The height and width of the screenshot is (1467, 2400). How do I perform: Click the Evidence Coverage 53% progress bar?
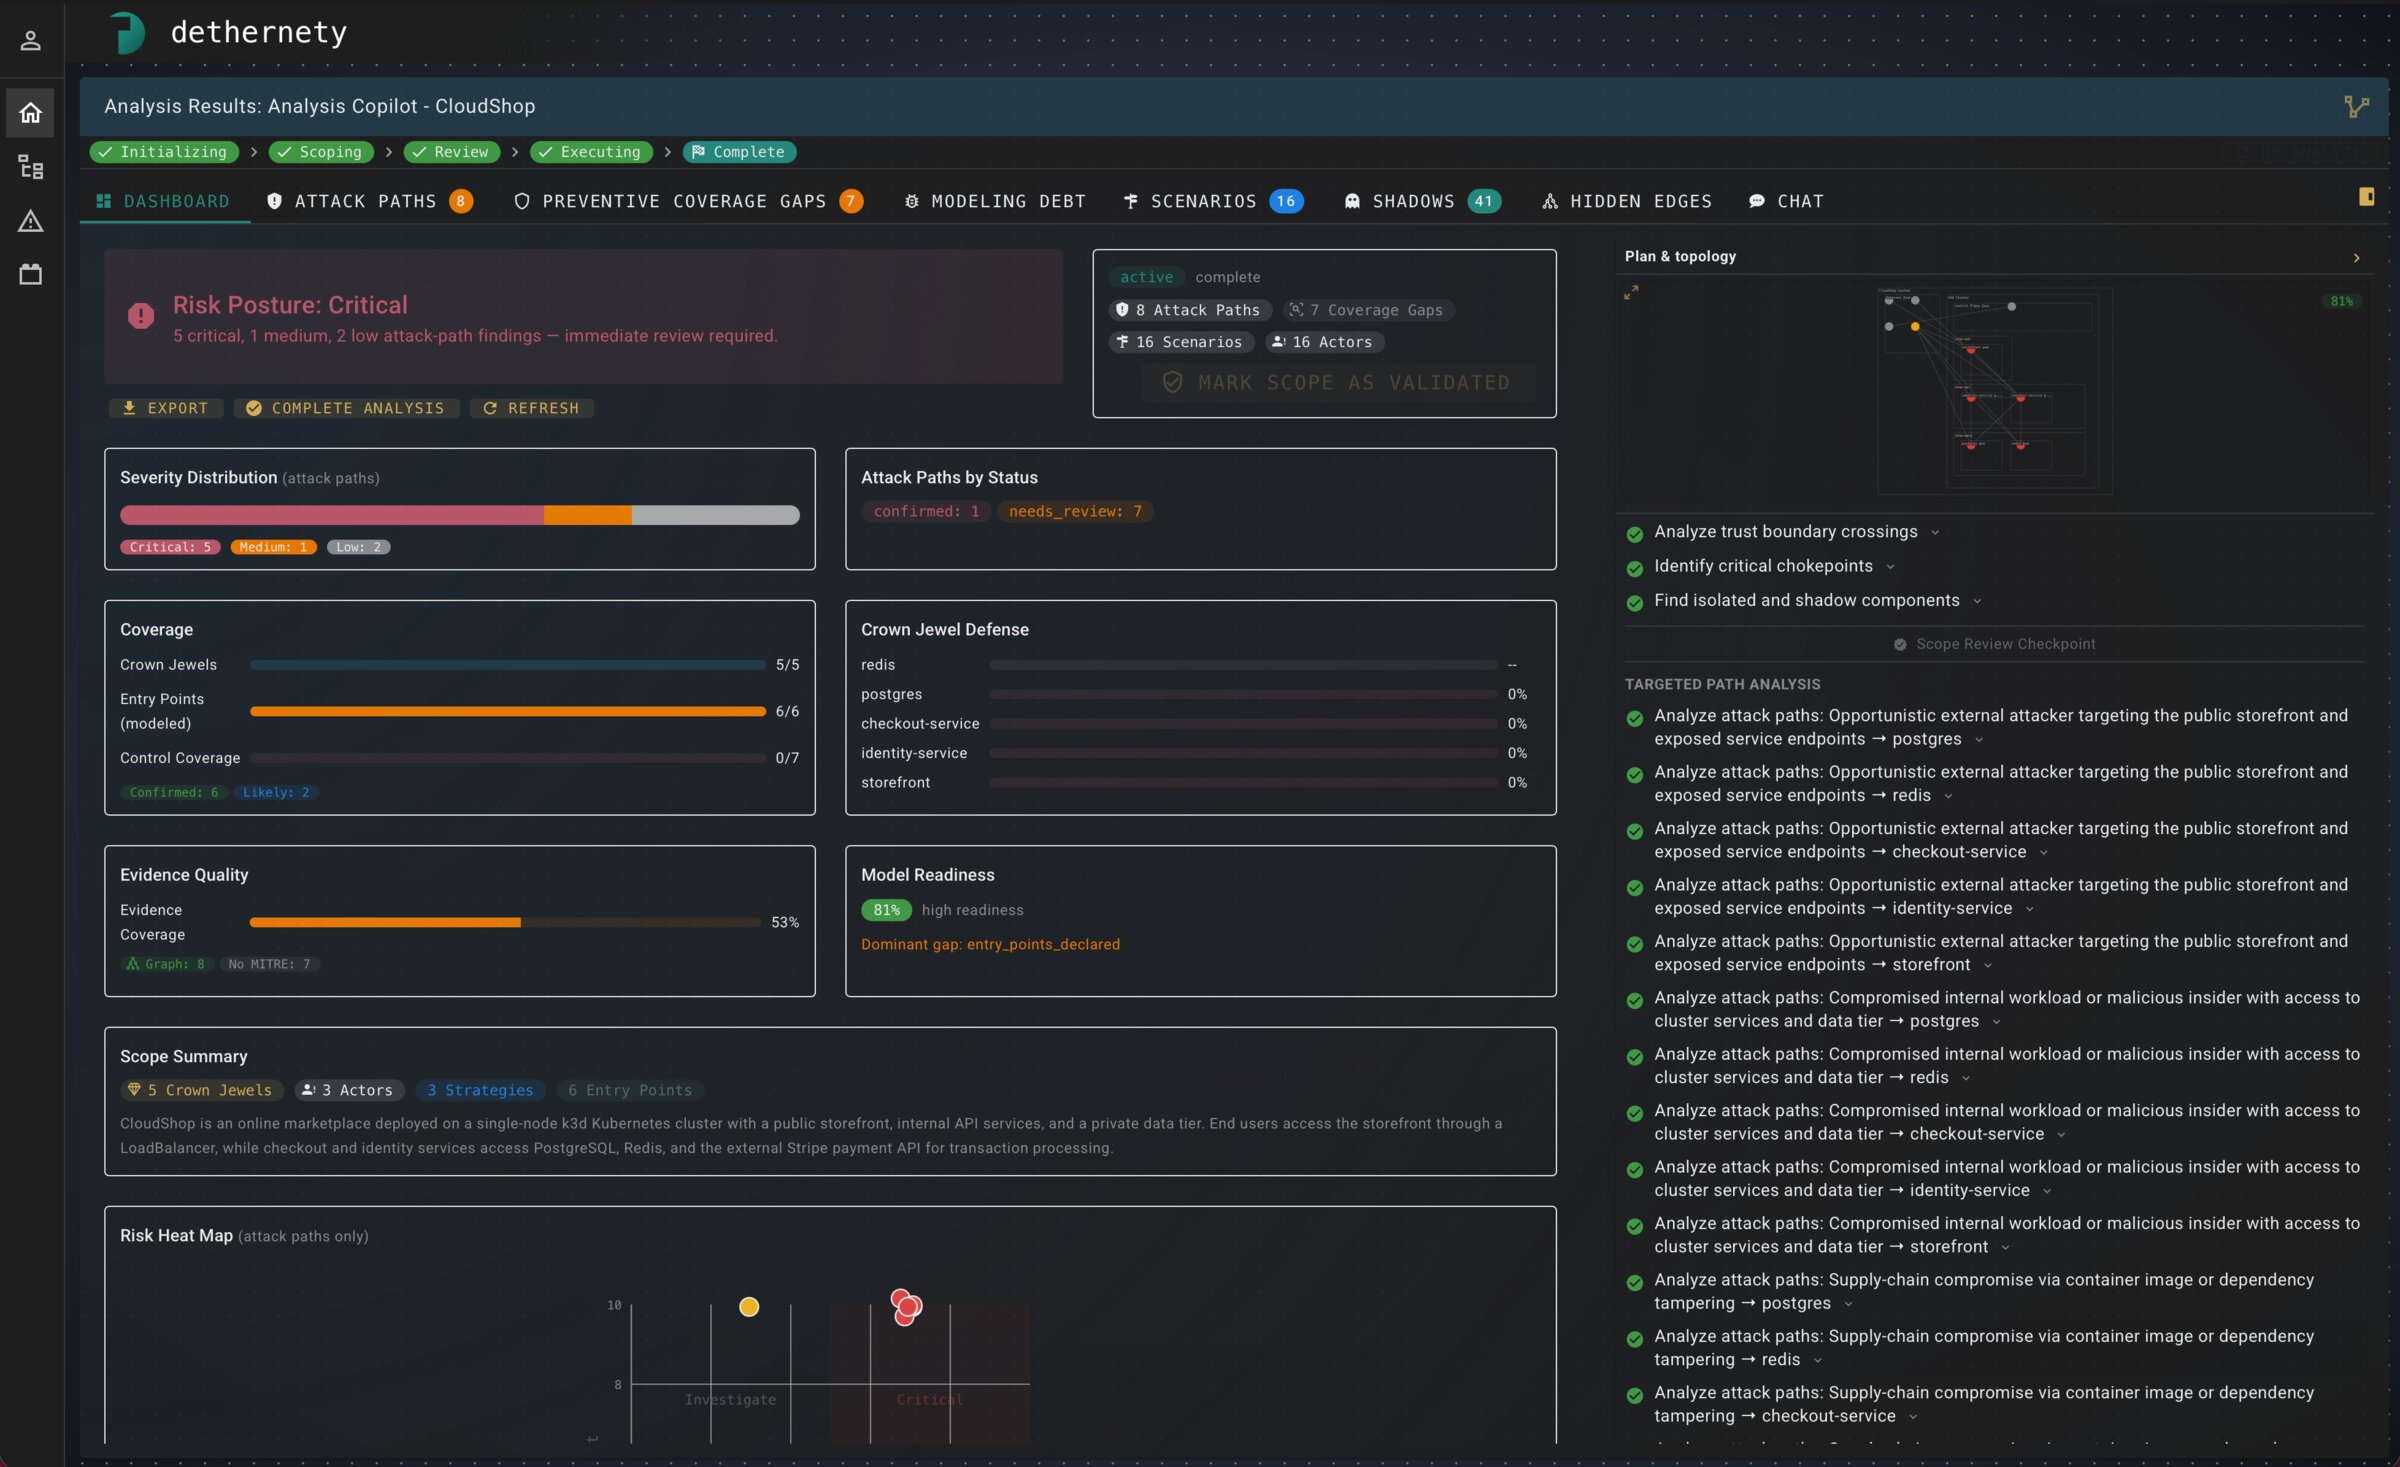click(506, 922)
